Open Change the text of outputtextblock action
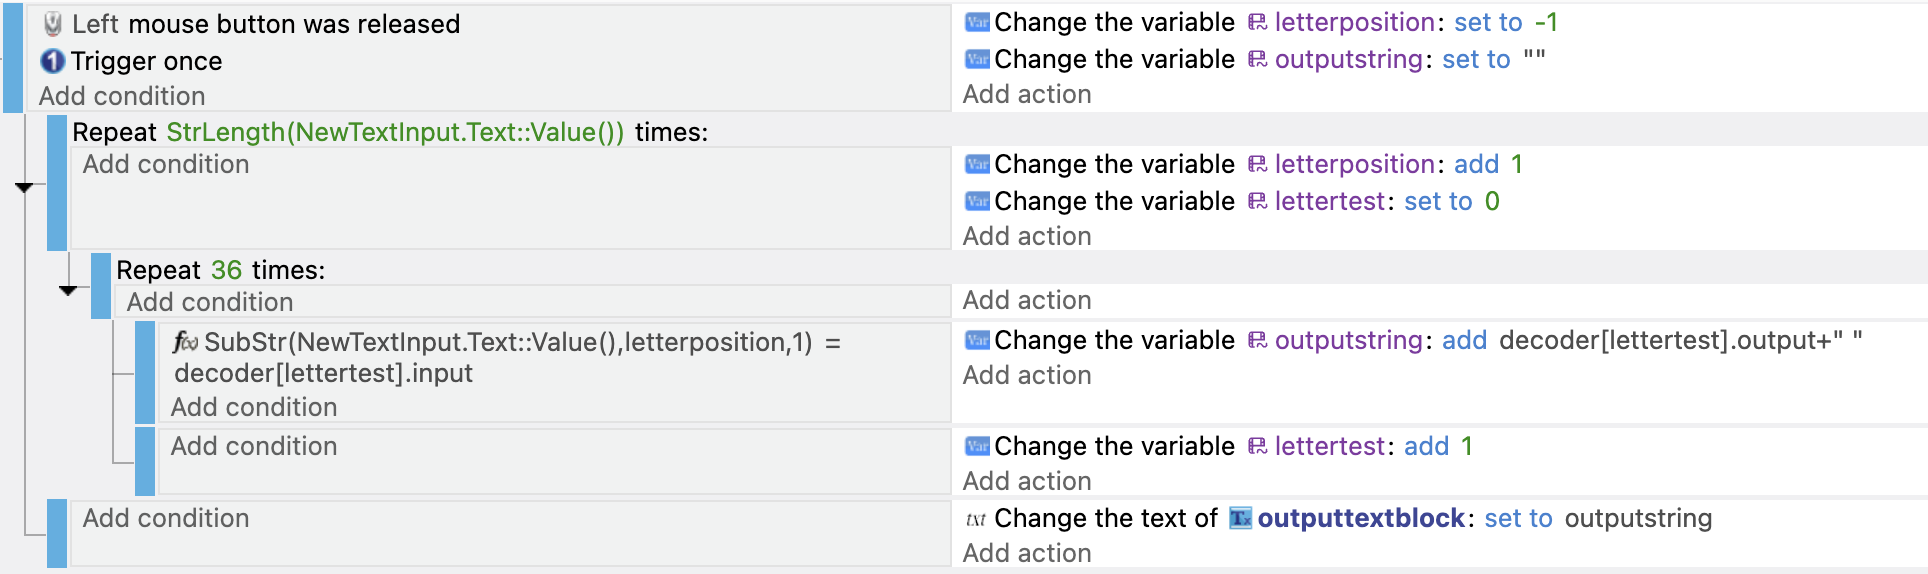The image size is (1928, 574). click(1338, 518)
